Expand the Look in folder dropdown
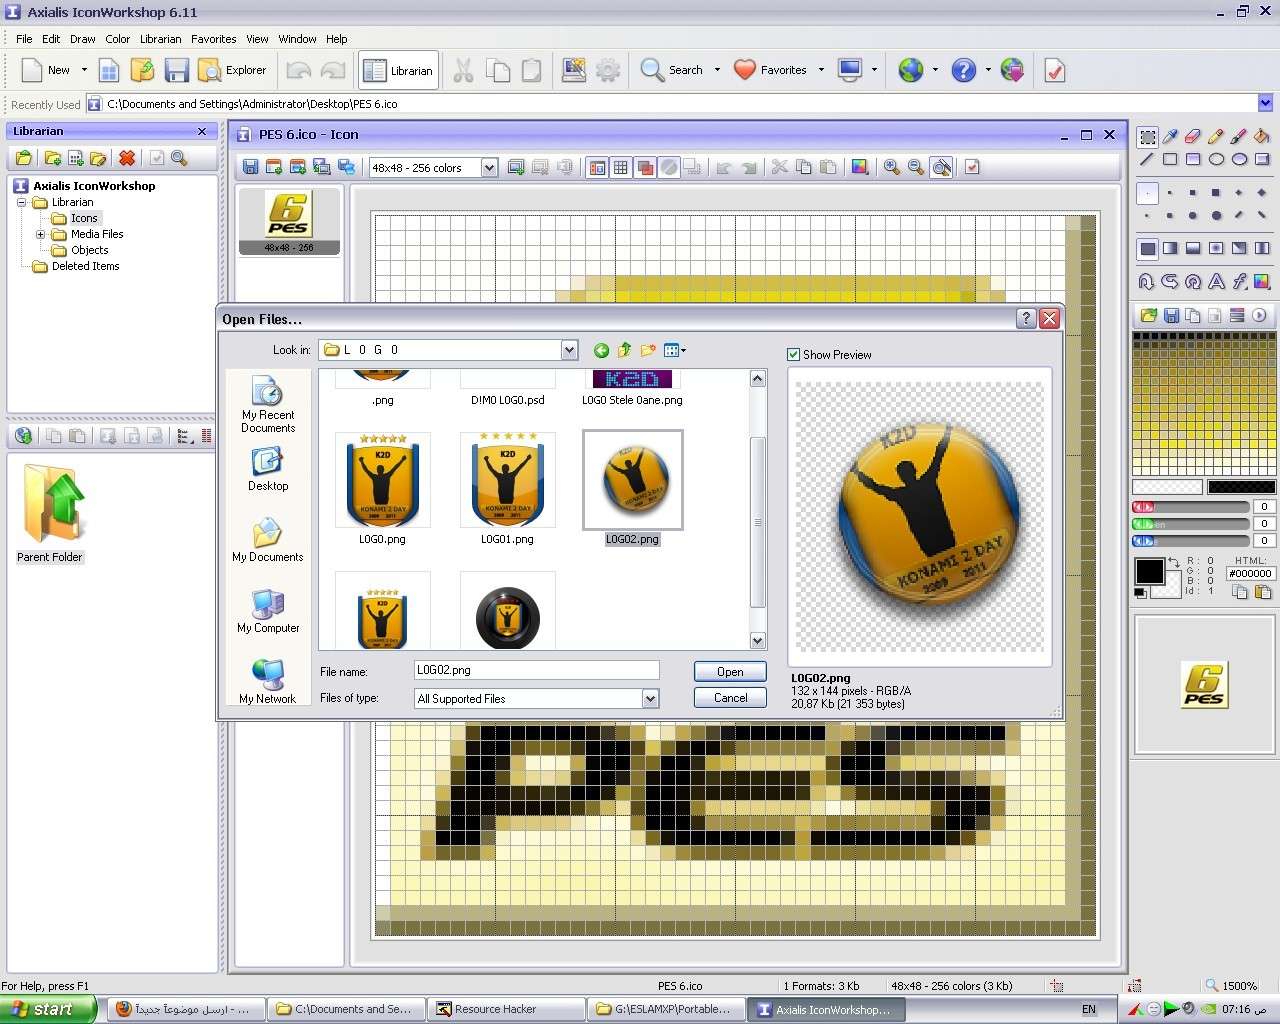1280x1024 pixels. click(x=569, y=350)
